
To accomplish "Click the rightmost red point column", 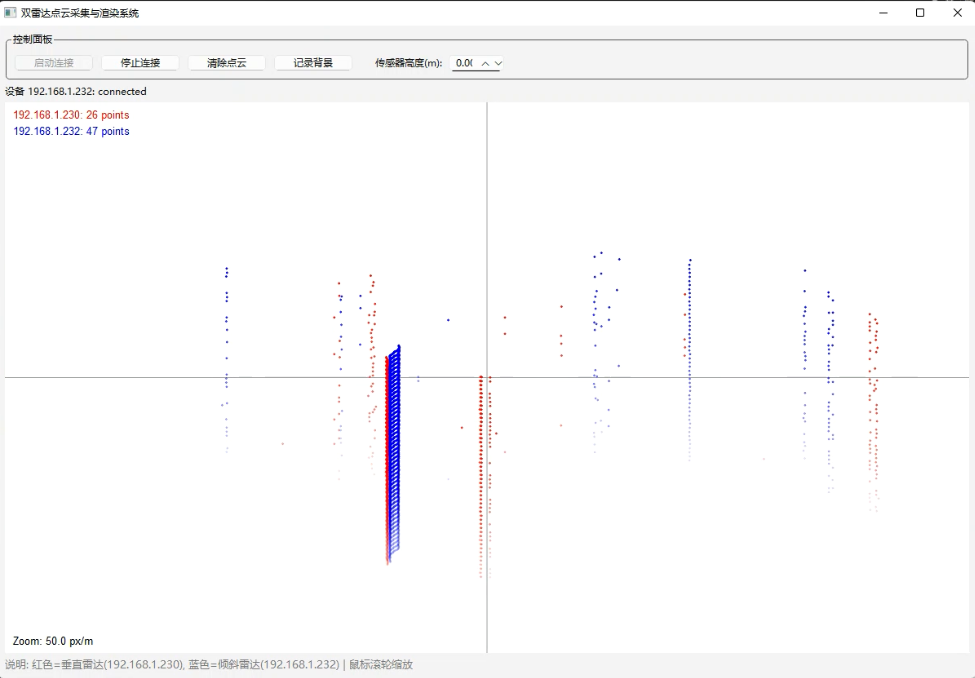I will 874,400.
